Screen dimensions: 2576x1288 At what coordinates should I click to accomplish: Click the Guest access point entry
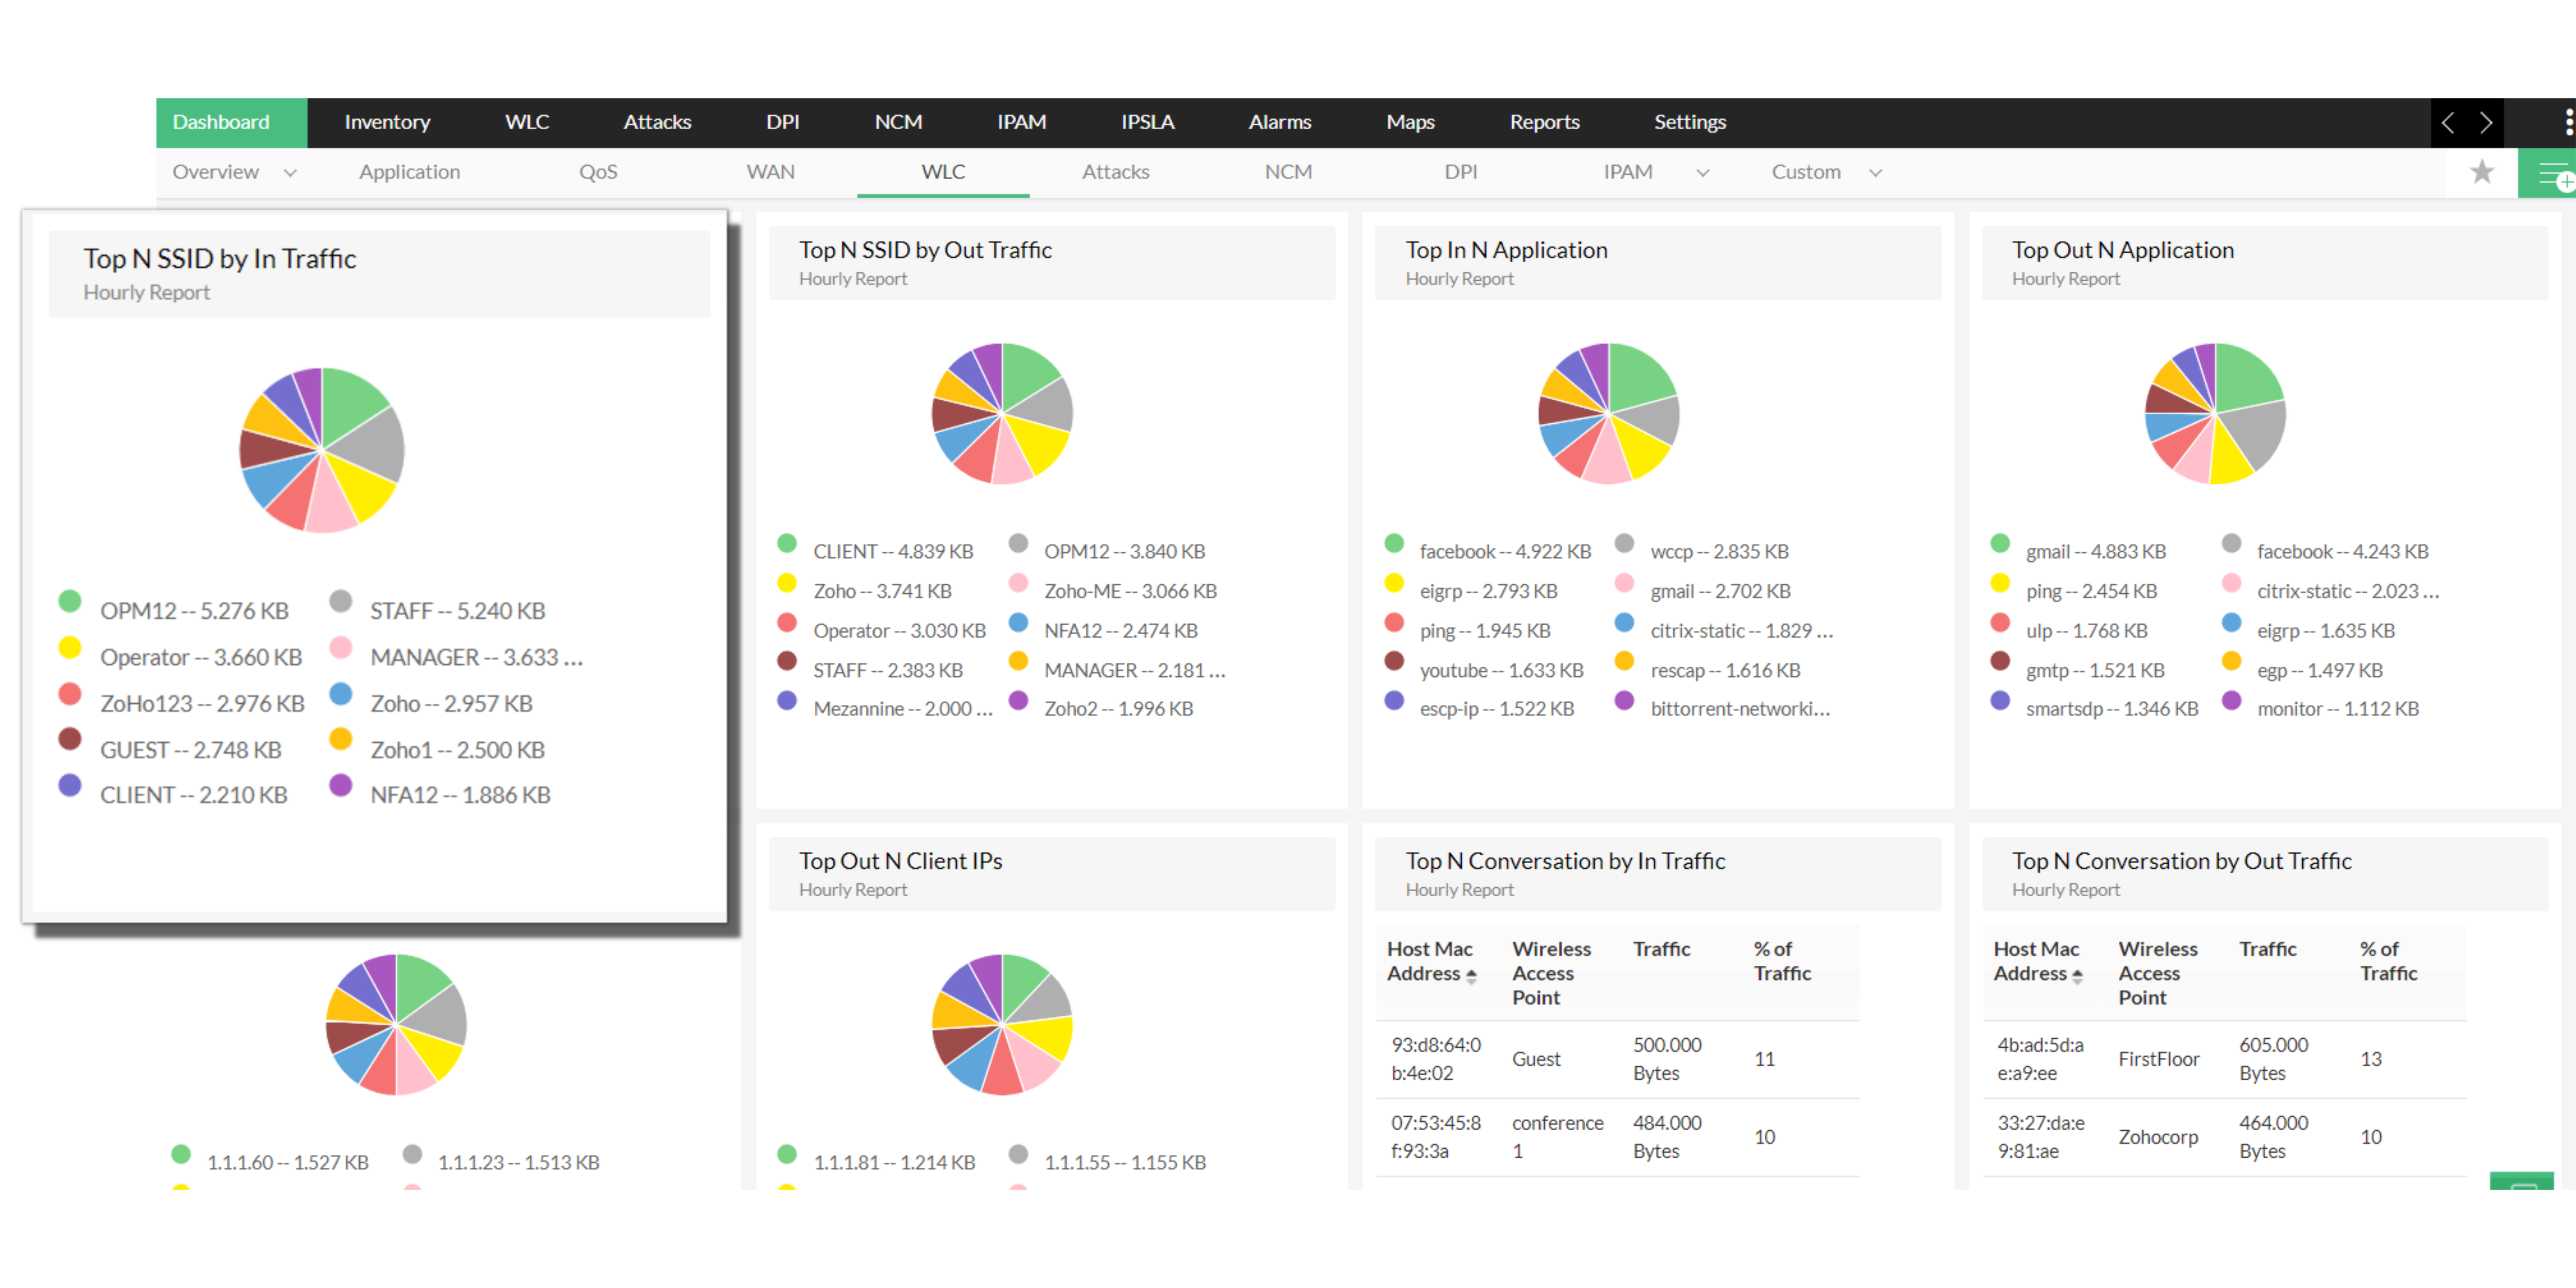click(x=1537, y=1059)
